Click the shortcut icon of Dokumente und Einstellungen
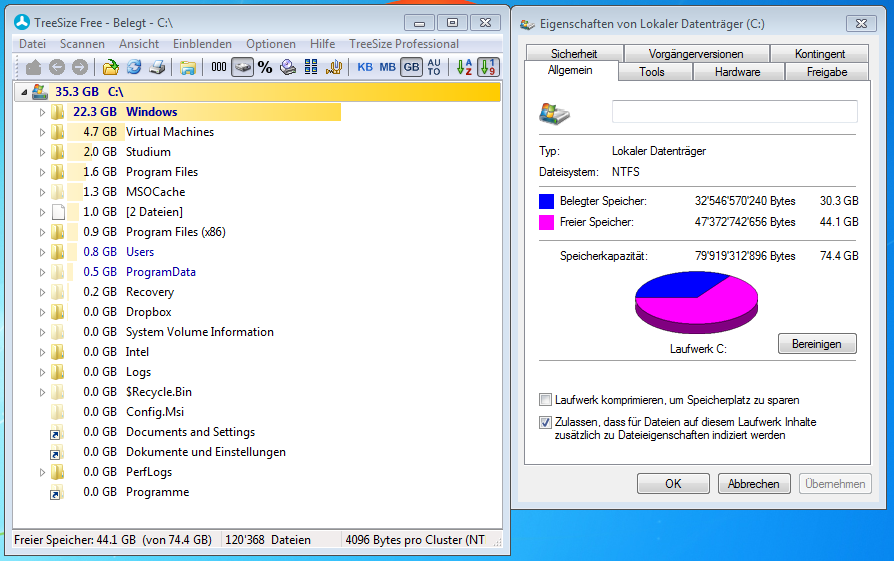The height and width of the screenshot is (561, 894). click(55, 453)
